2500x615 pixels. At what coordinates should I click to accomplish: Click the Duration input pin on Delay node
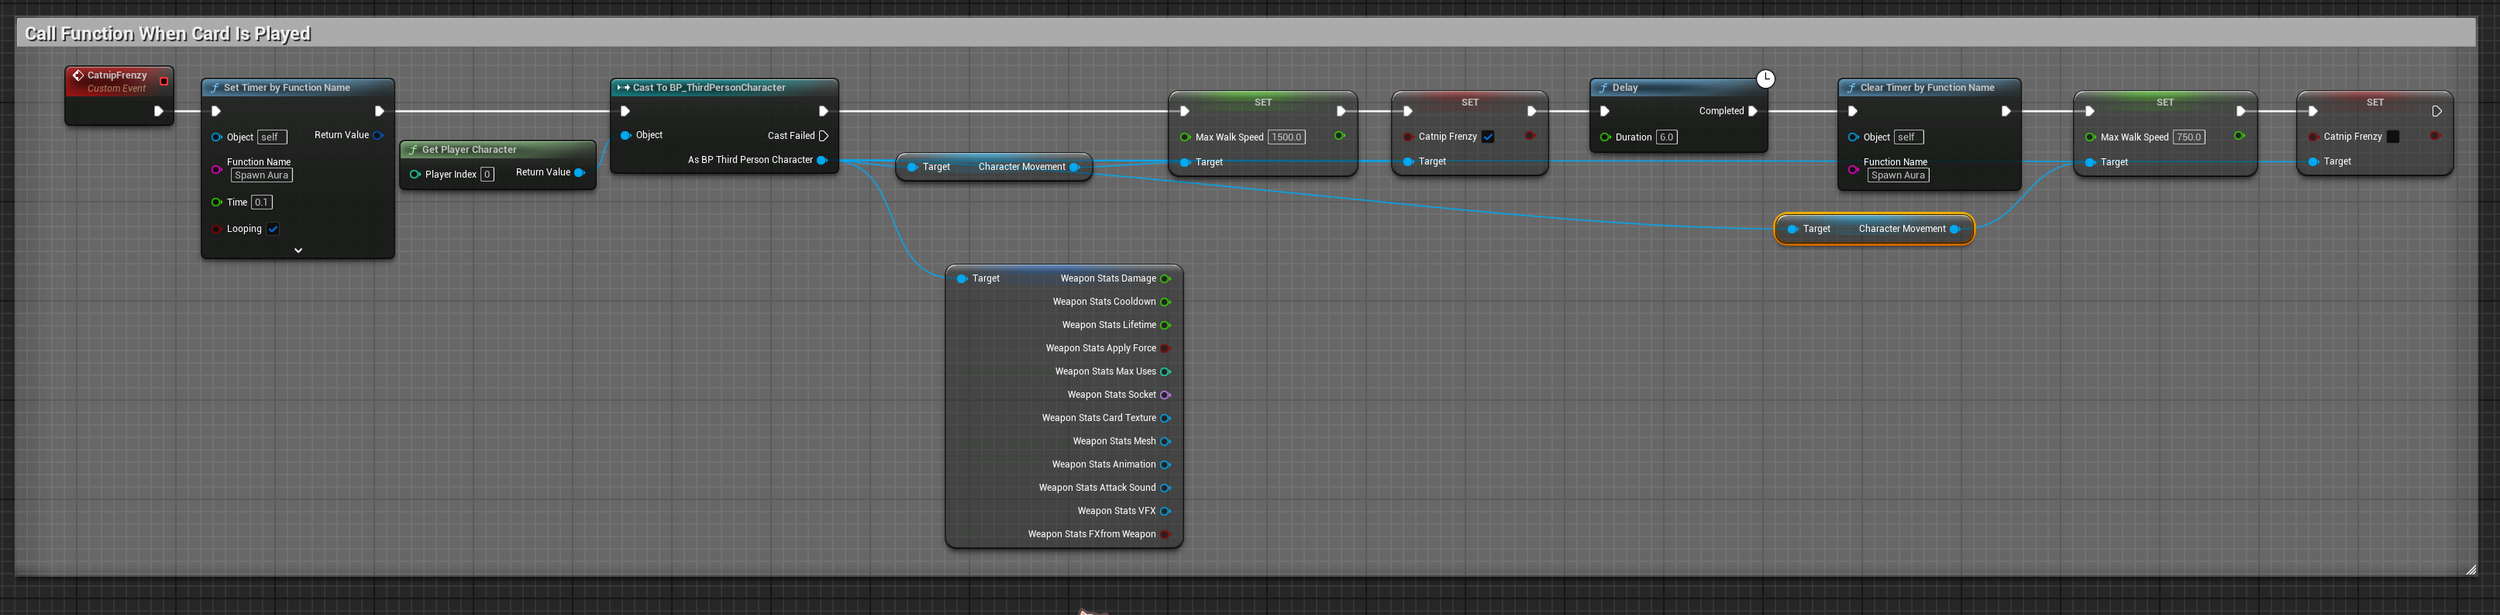[1605, 137]
